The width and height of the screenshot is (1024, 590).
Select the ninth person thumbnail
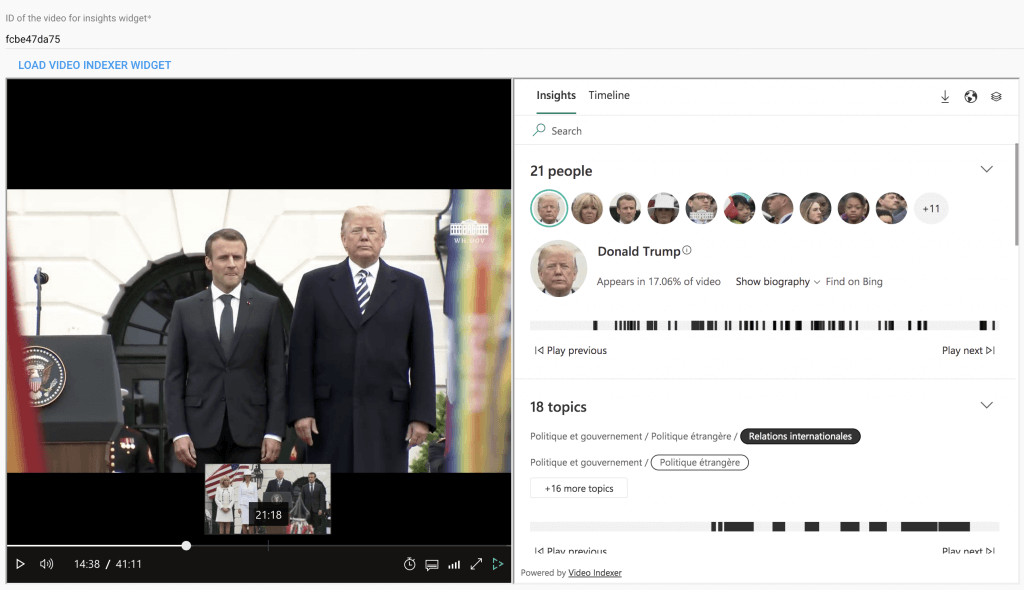coord(854,208)
